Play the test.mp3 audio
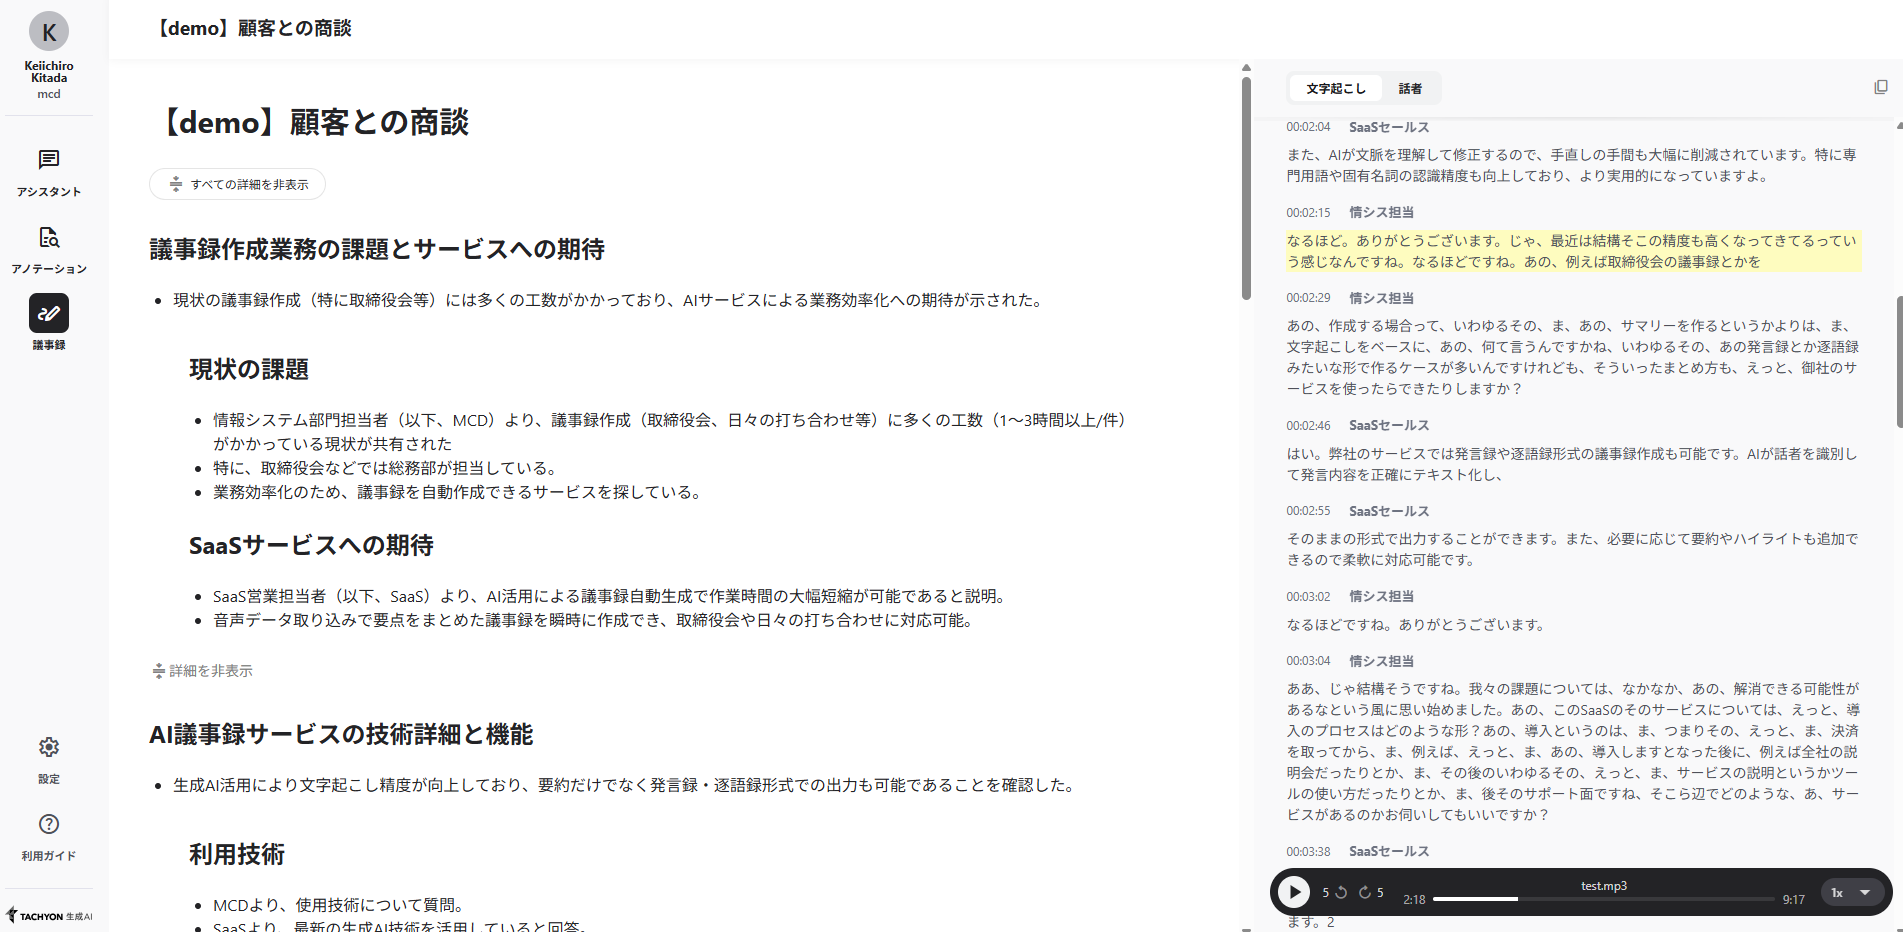This screenshot has width=1903, height=932. (x=1294, y=891)
